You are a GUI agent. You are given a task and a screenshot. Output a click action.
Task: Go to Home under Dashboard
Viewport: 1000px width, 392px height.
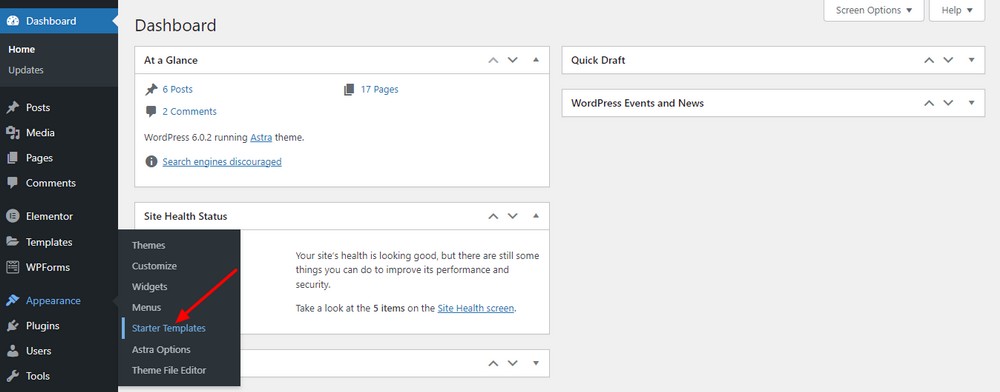tap(22, 50)
